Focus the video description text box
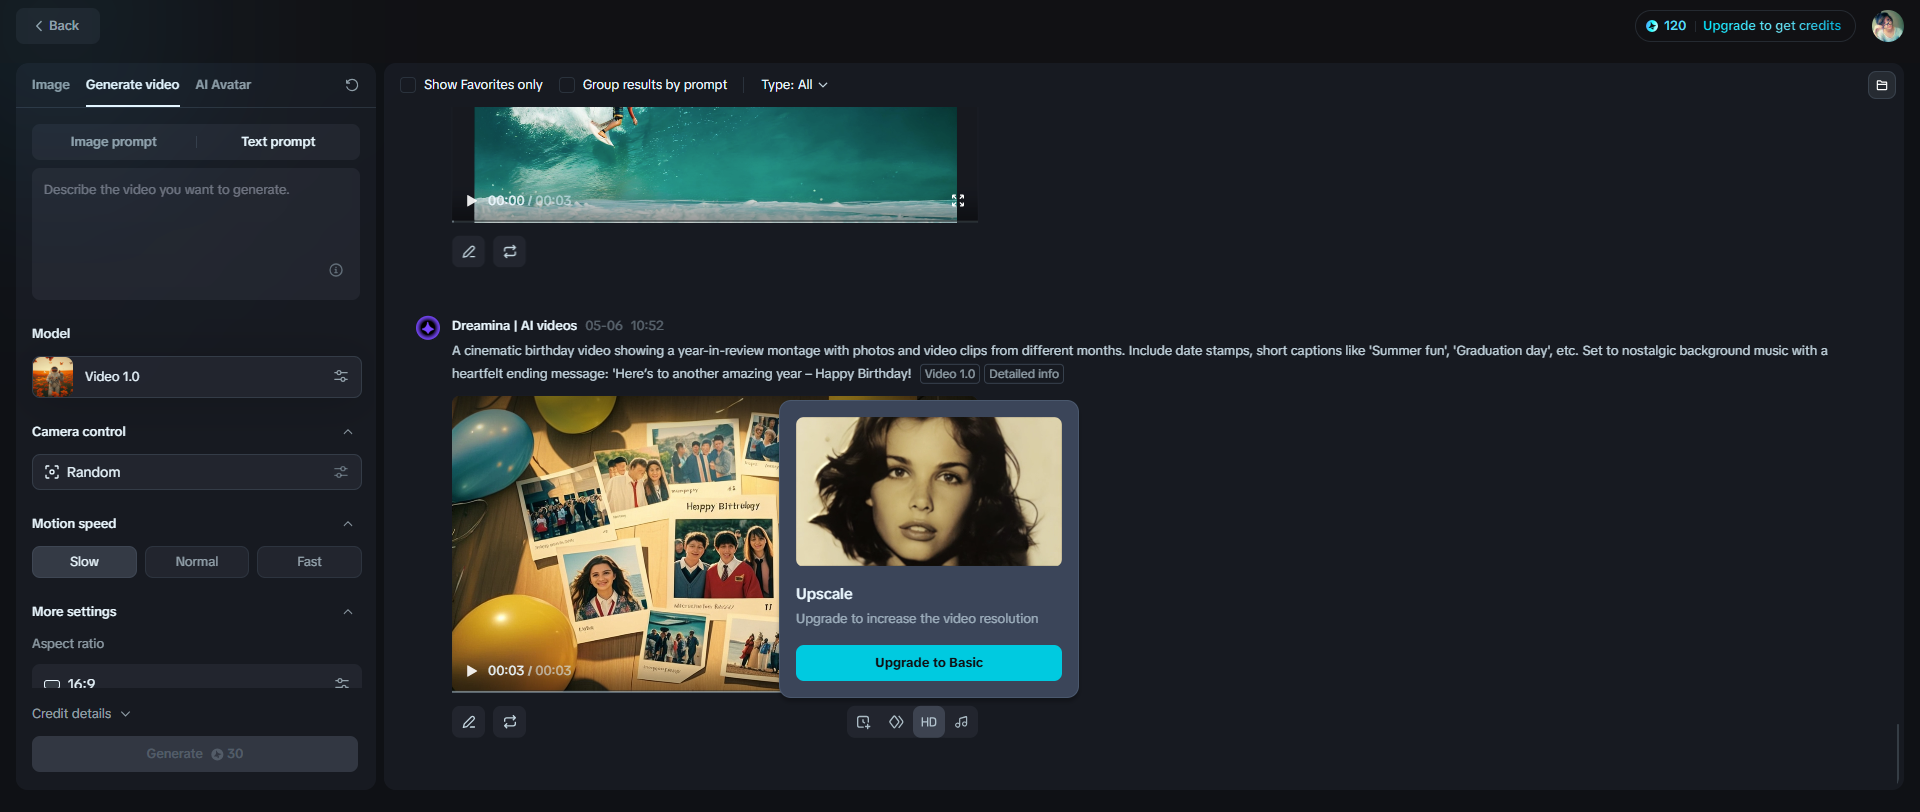The height and width of the screenshot is (812, 1920). (196, 234)
